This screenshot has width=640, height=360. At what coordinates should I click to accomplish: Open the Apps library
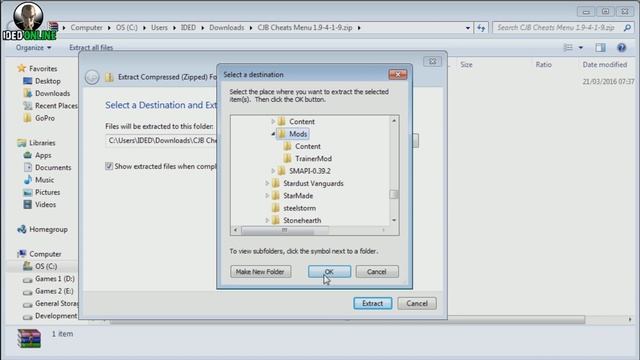pyautogui.click(x=43, y=155)
